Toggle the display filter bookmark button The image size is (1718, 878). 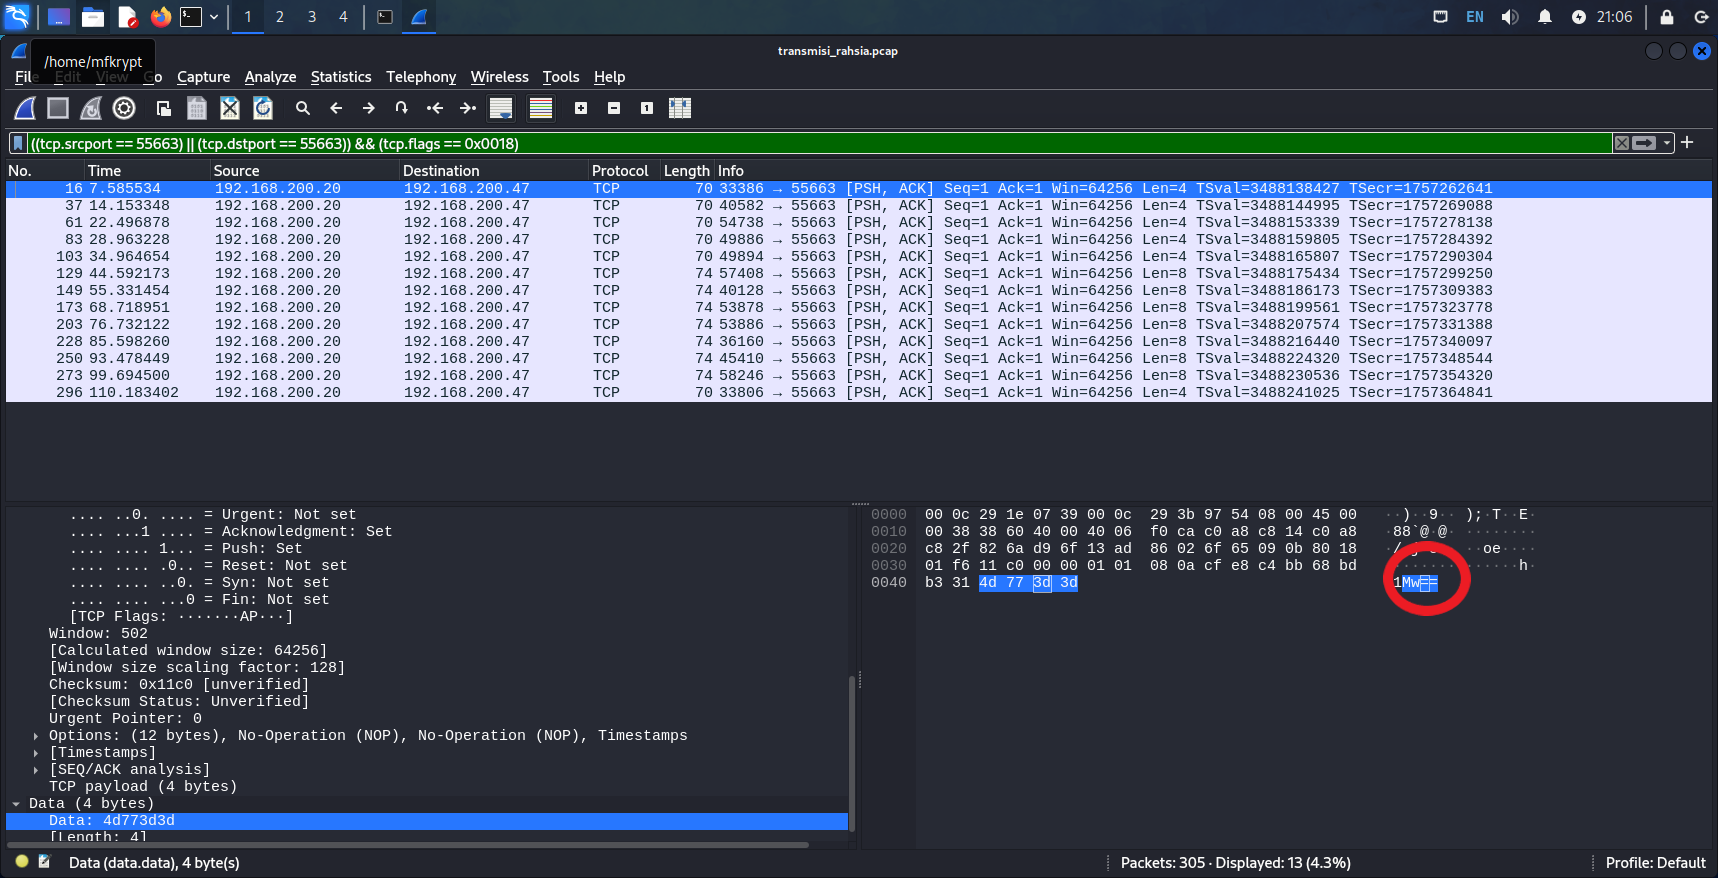tap(18, 143)
